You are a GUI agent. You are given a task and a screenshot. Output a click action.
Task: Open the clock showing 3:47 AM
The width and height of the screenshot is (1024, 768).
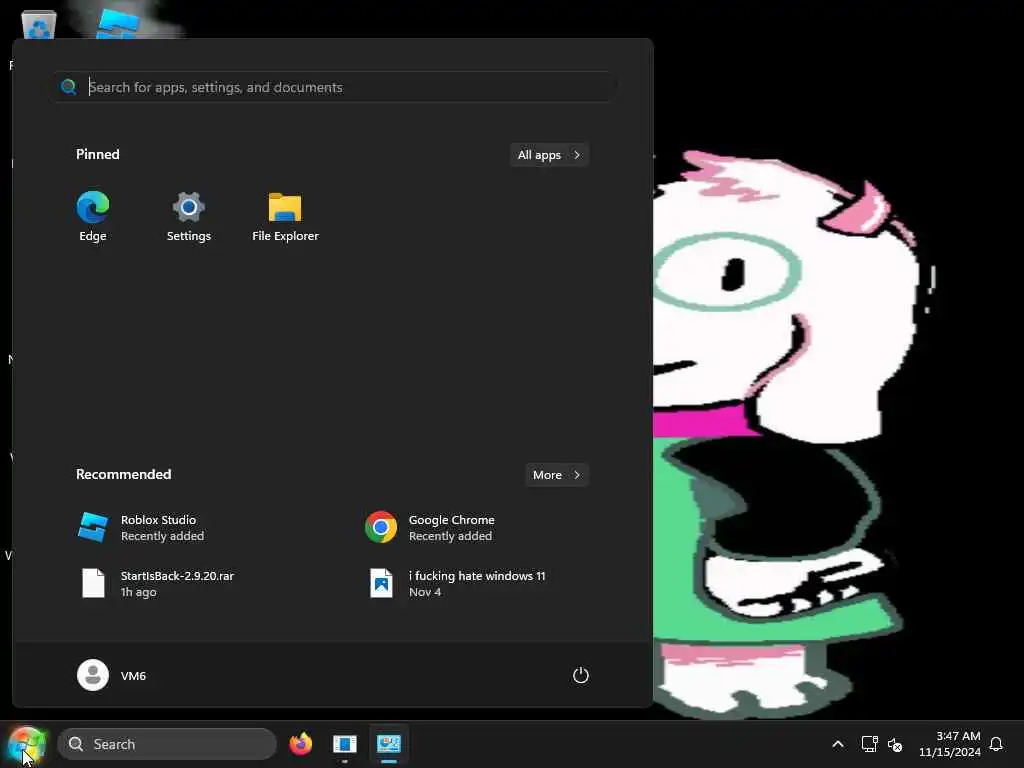tap(950, 744)
